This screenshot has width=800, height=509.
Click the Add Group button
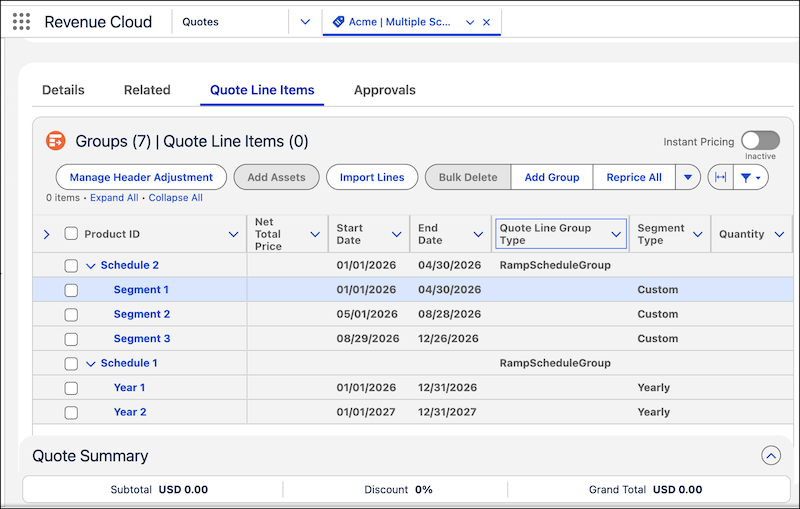click(552, 177)
